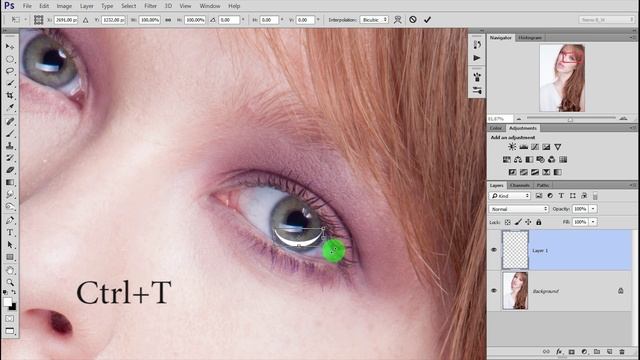Open workspace switcher dropdown
The image size is (640, 360).
[606, 20]
